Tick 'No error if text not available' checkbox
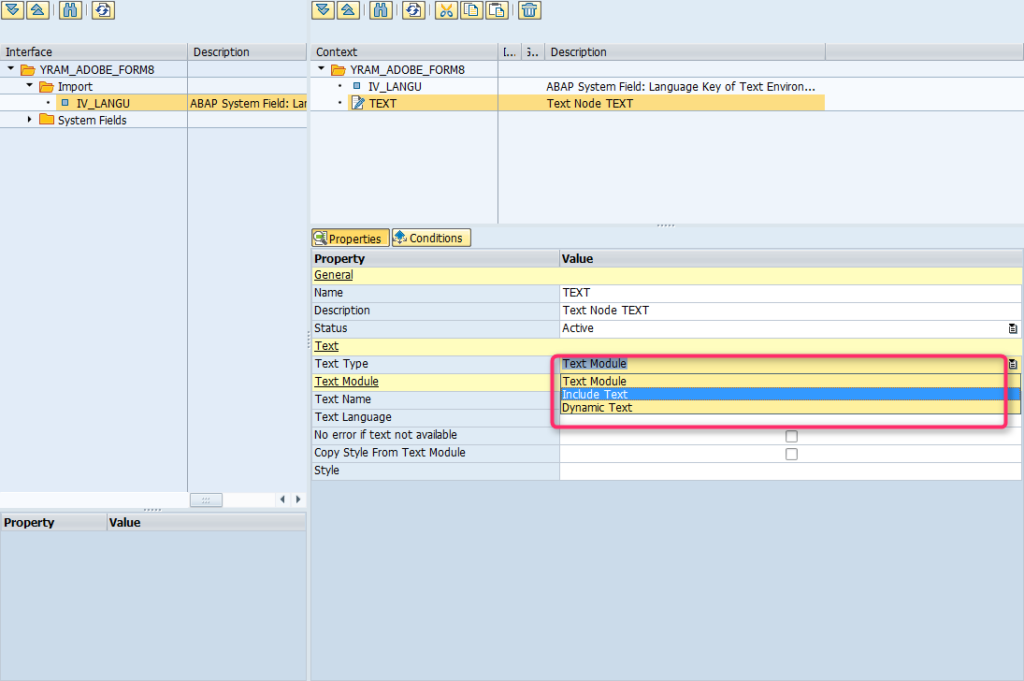 coord(792,436)
